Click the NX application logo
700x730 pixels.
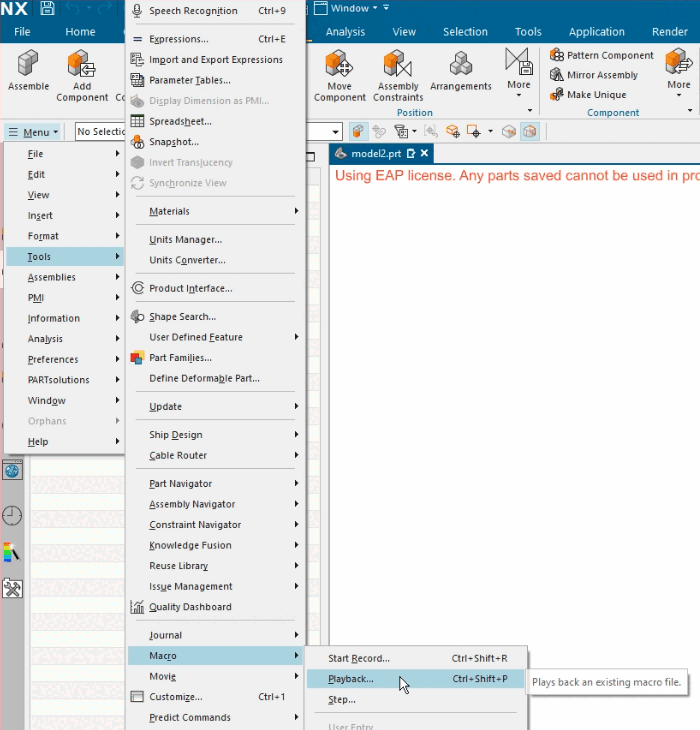coord(14,8)
